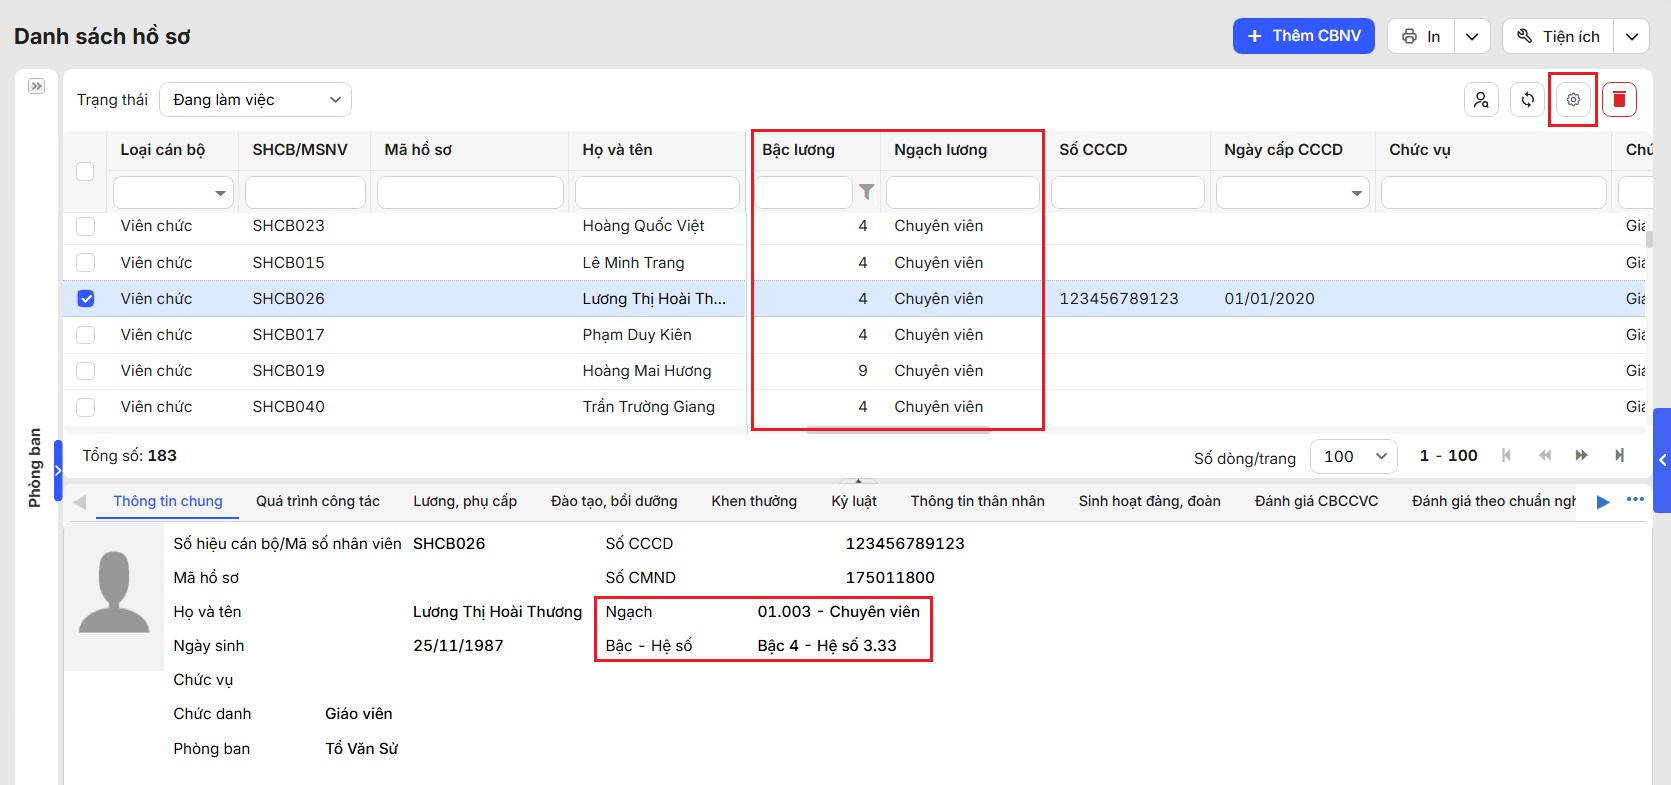
Task: Tick the checkbox for Hoàng Quốc Việt row
Action: (86, 227)
